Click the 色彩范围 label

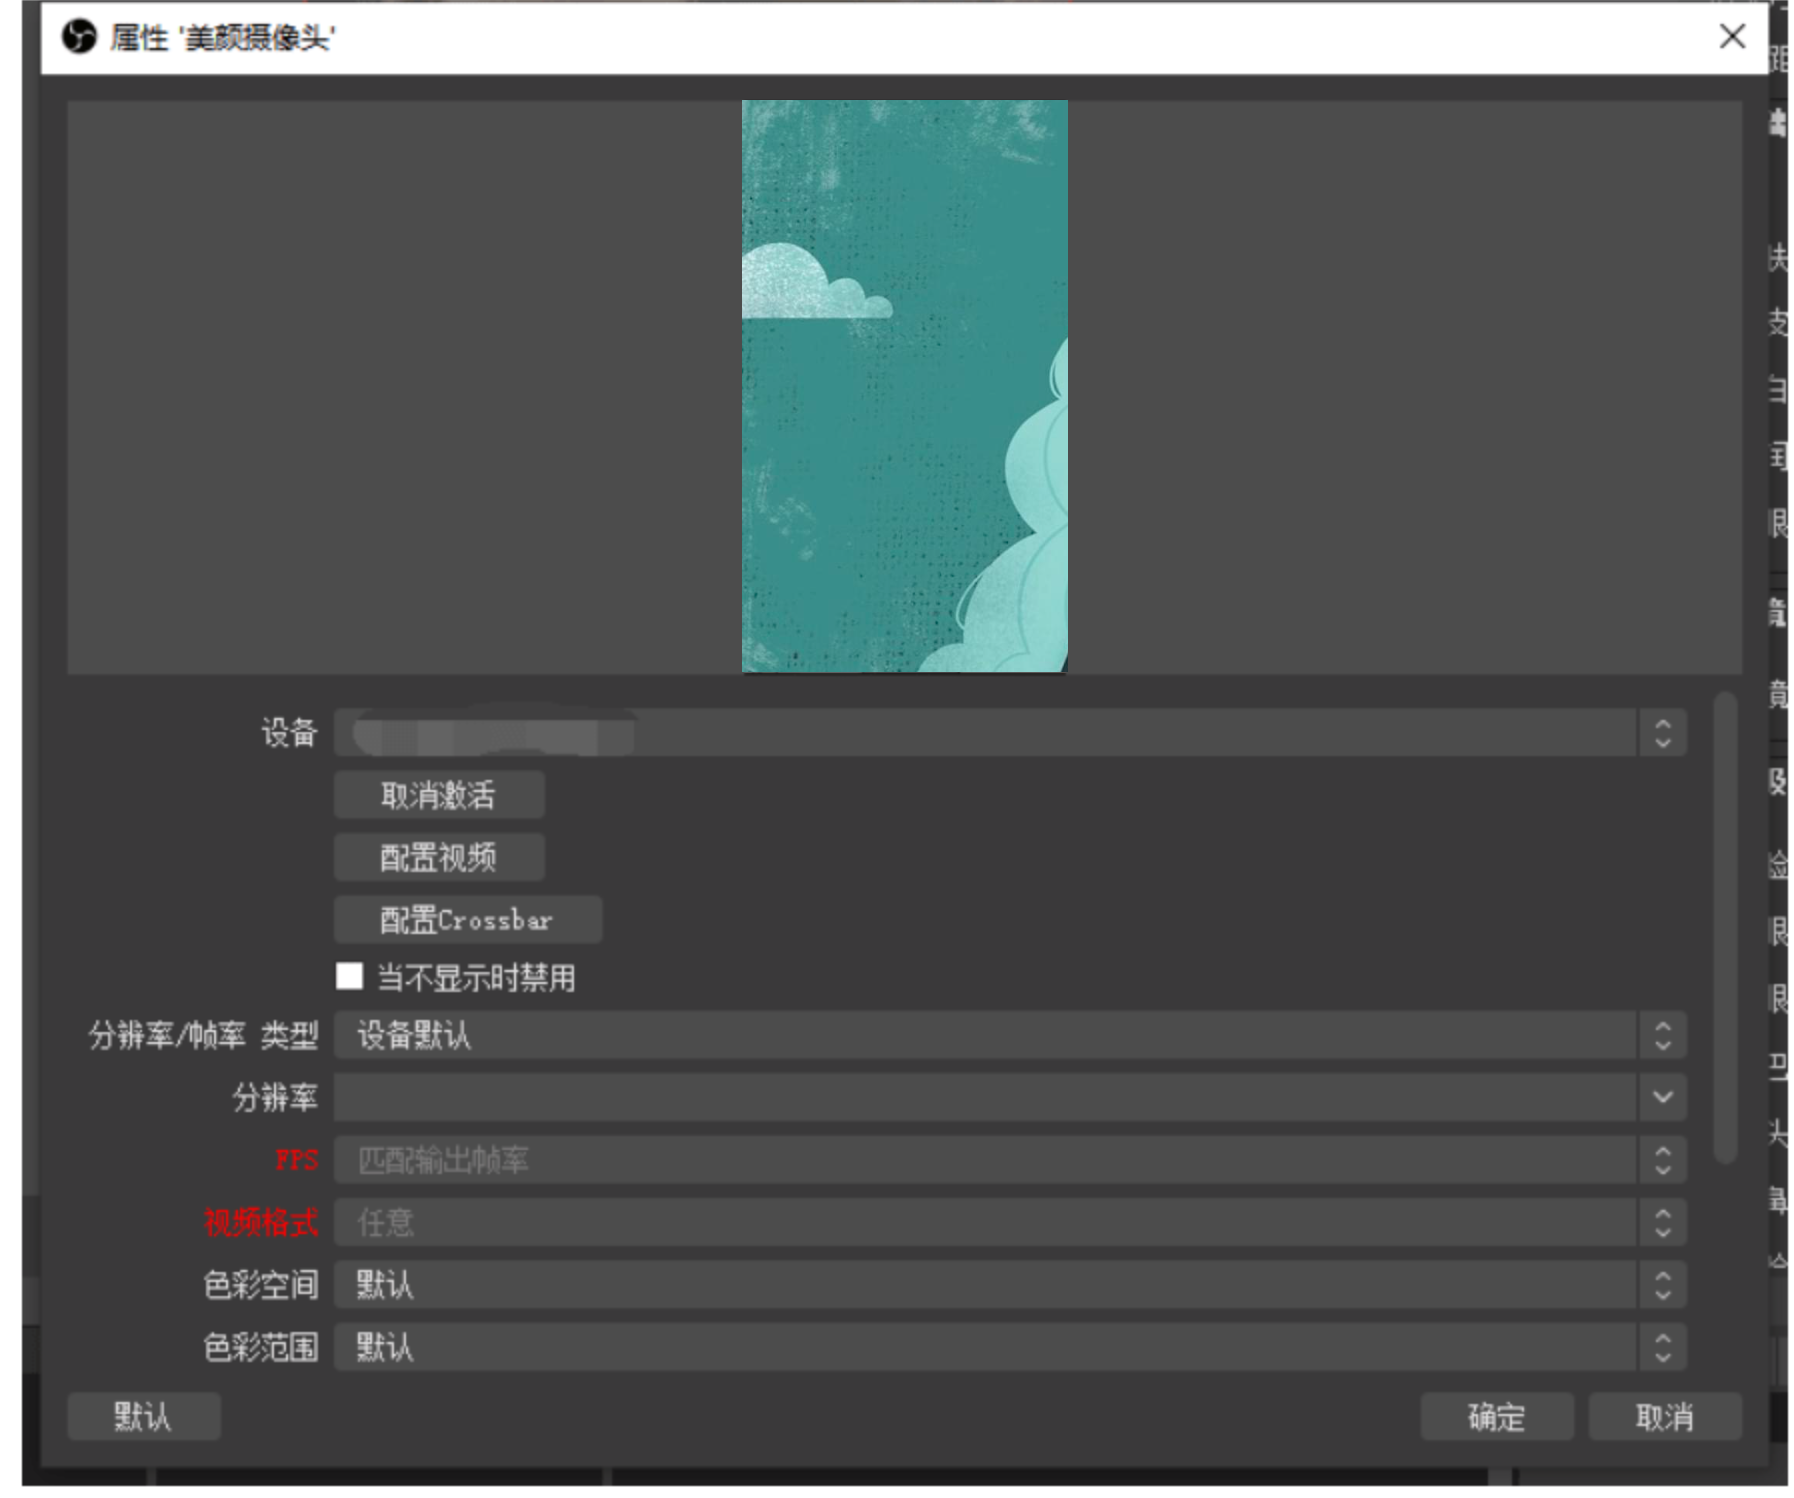click(261, 1347)
